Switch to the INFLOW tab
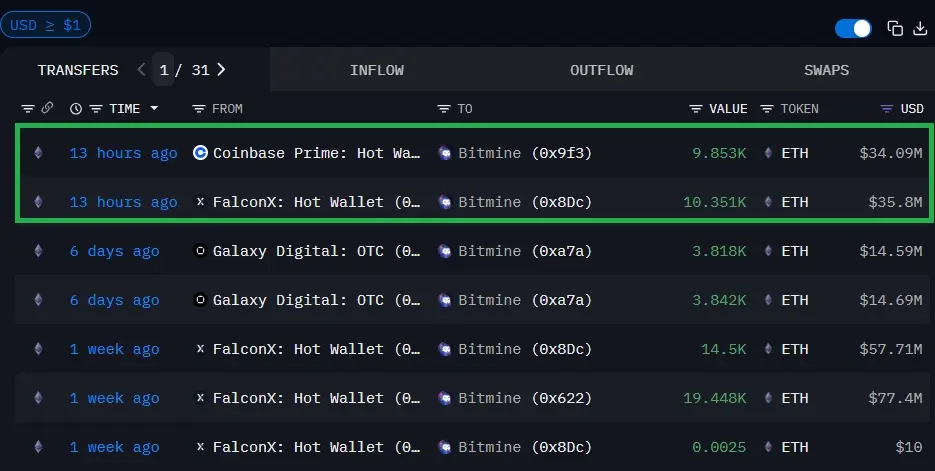The image size is (935, 471). pyautogui.click(x=377, y=70)
